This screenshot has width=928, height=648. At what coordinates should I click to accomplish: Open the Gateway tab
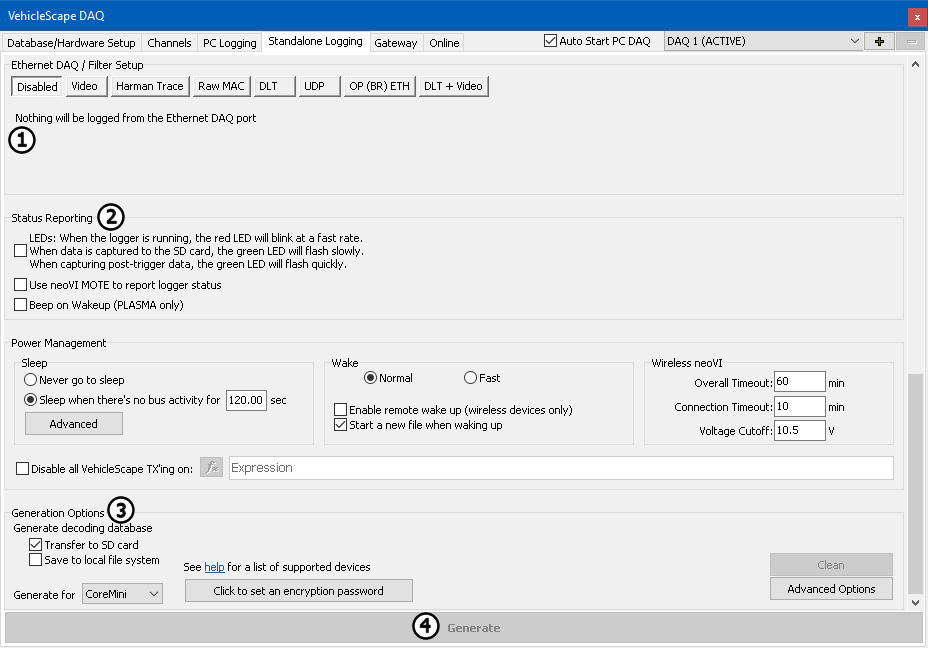click(395, 43)
